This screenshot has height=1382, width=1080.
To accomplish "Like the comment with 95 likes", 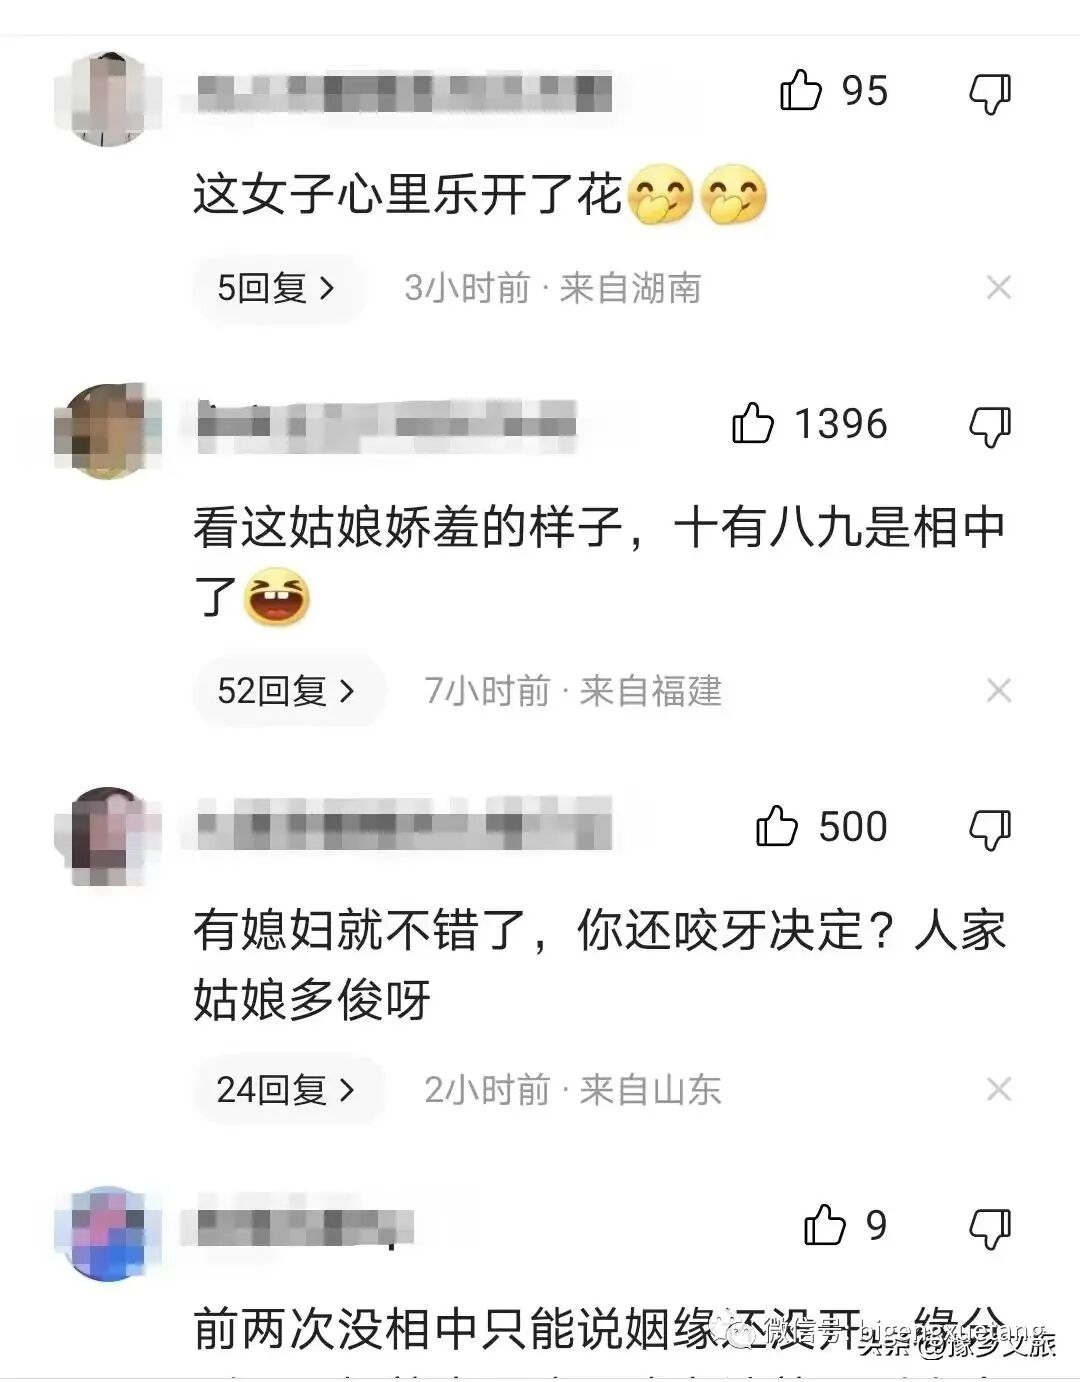I will pos(800,91).
